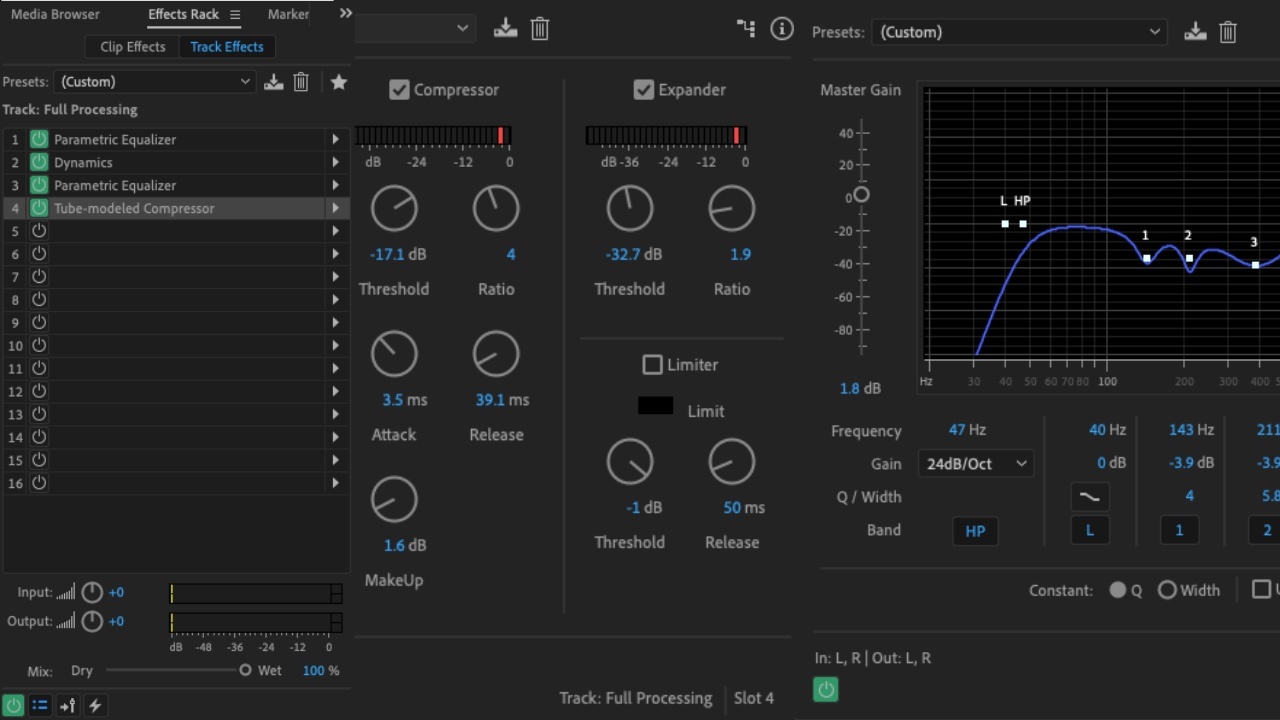Viewport: 1280px width, 720px height.
Task: Delete the Effects Rack preset
Action: click(x=301, y=82)
